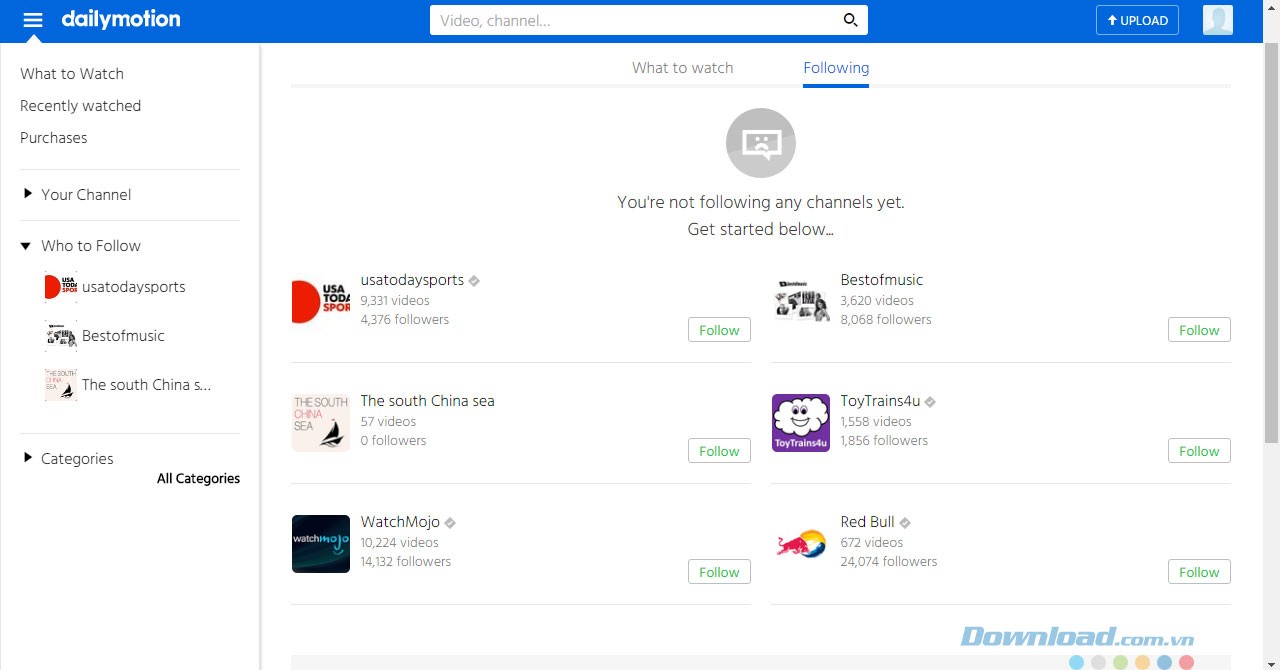The height and width of the screenshot is (670, 1280).
Task: Click the WatchMojo channel logo
Action: (320, 544)
